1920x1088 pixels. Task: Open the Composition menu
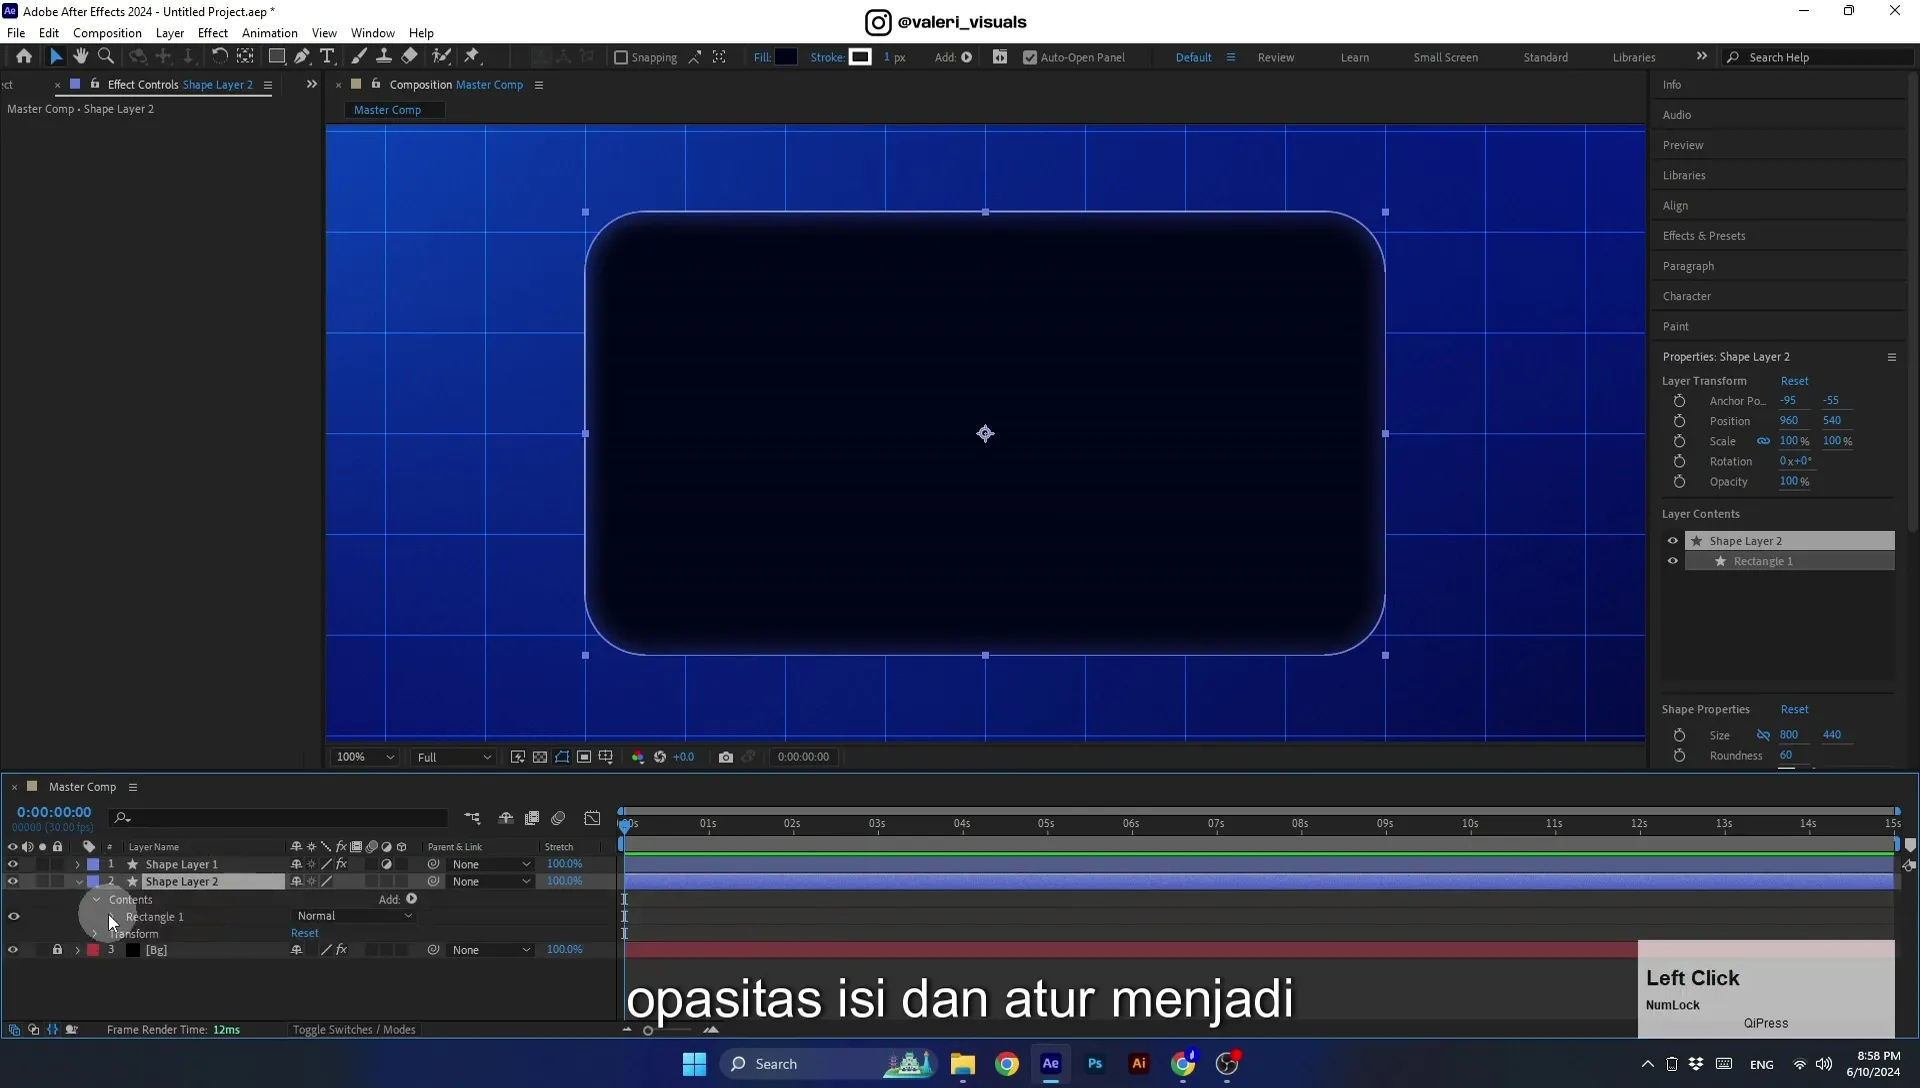[107, 33]
